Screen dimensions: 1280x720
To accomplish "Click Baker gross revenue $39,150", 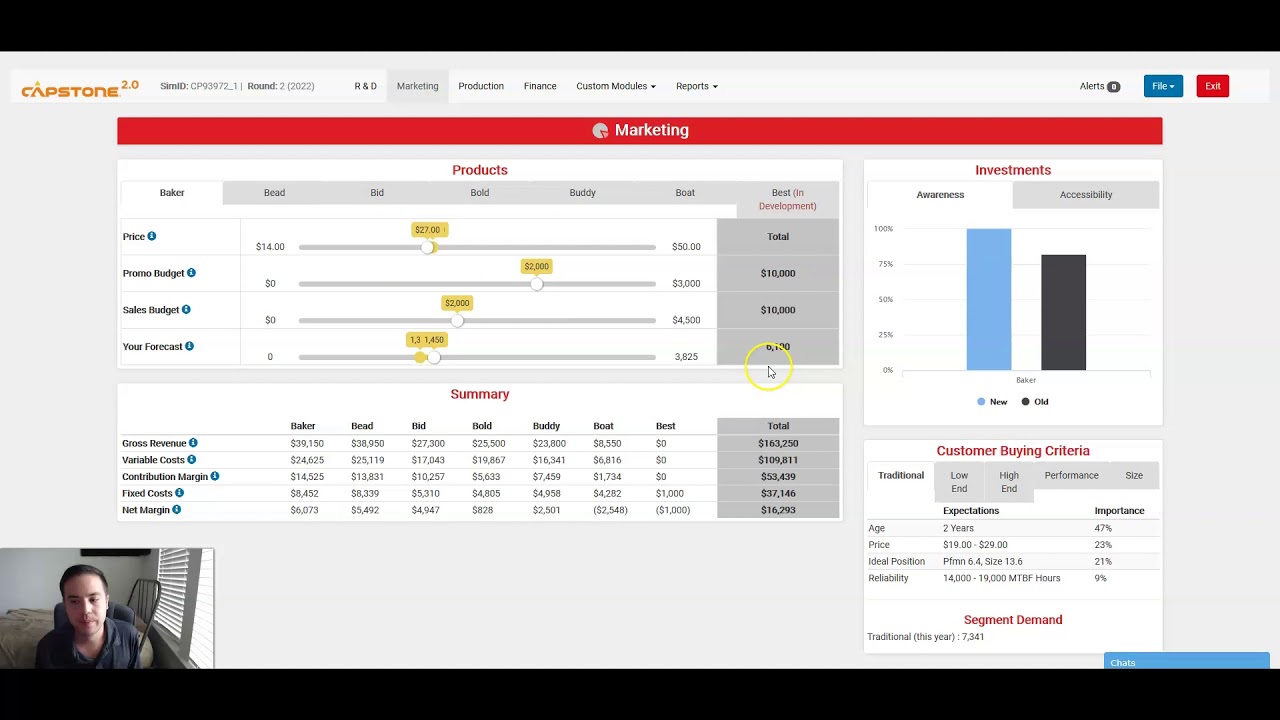I will 307,443.
